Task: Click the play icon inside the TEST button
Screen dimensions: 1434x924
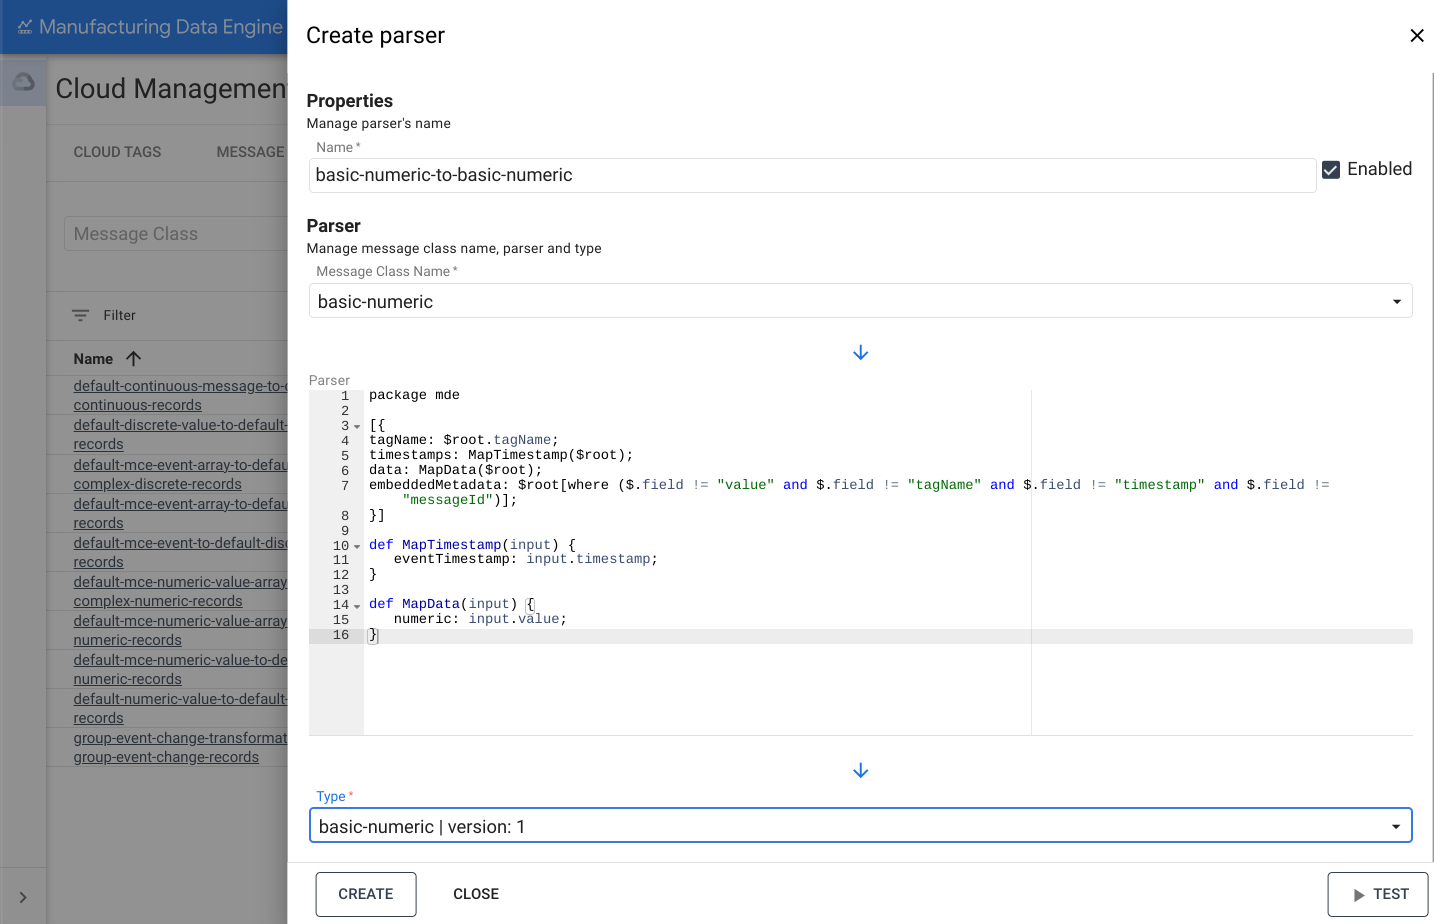Action: click(1360, 893)
